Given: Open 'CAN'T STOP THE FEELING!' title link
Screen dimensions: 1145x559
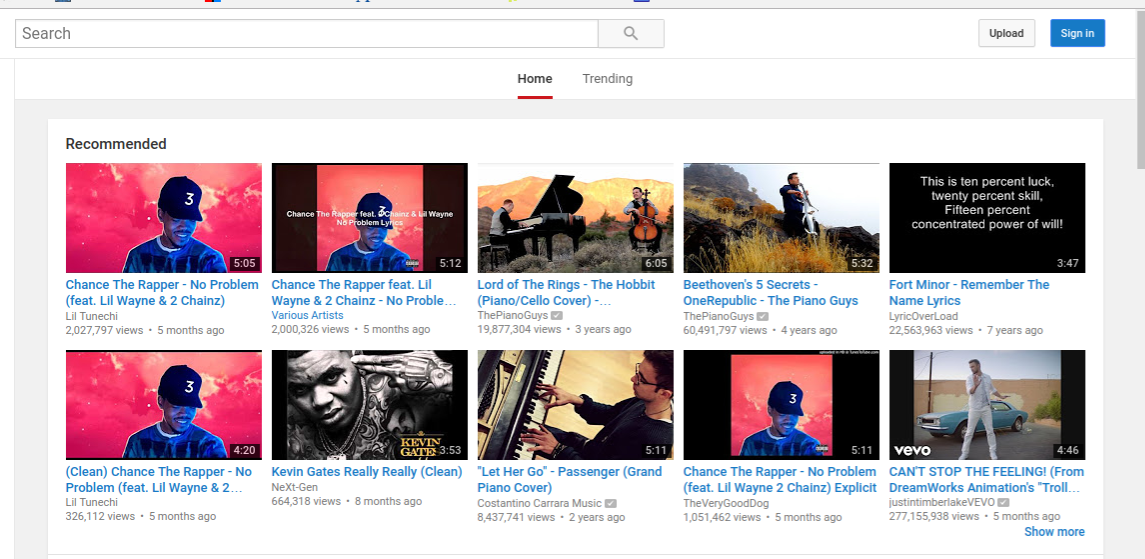Looking at the screenshot, I should (x=987, y=479).
